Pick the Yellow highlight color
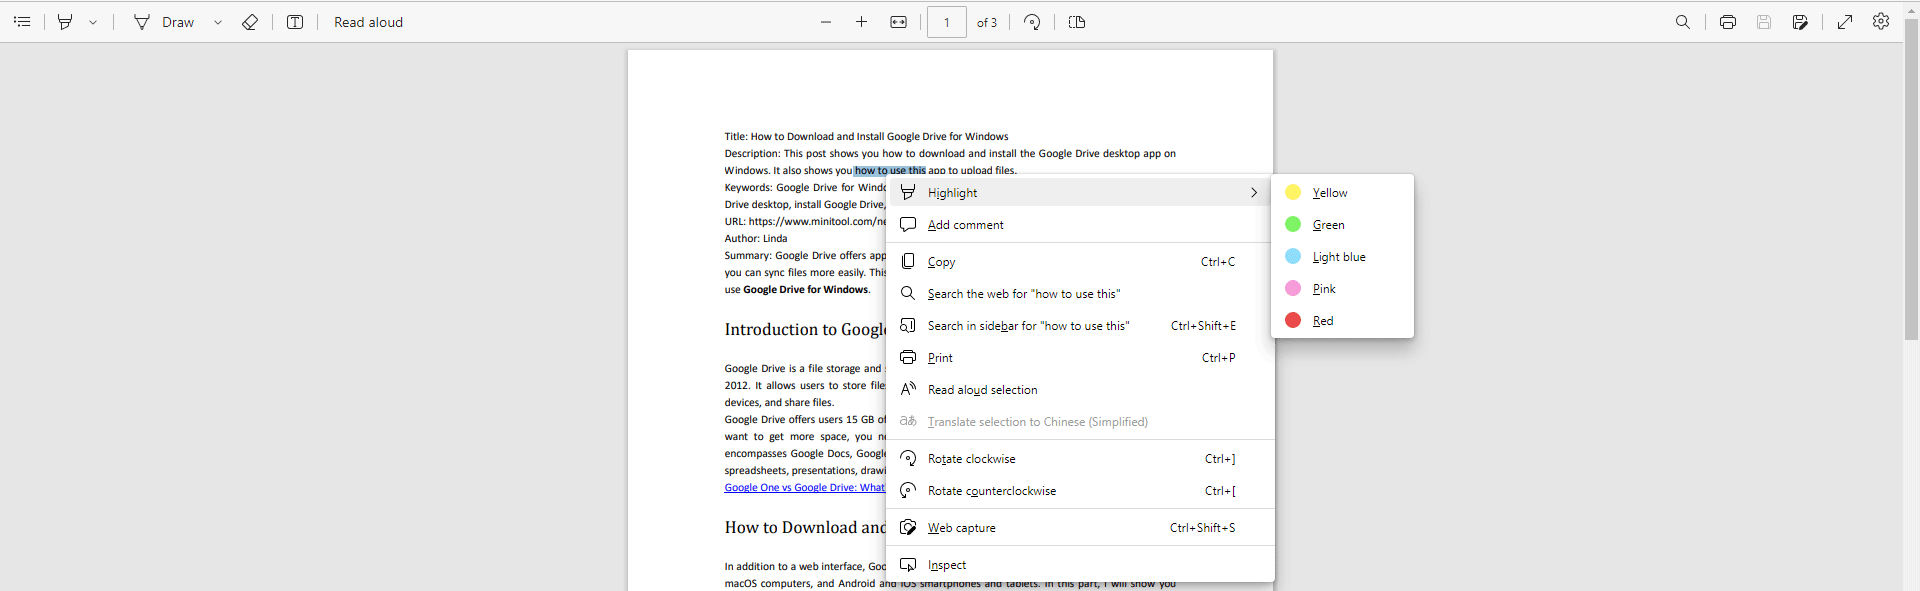The height and width of the screenshot is (591, 1920). pyautogui.click(x=1342, y=193)
